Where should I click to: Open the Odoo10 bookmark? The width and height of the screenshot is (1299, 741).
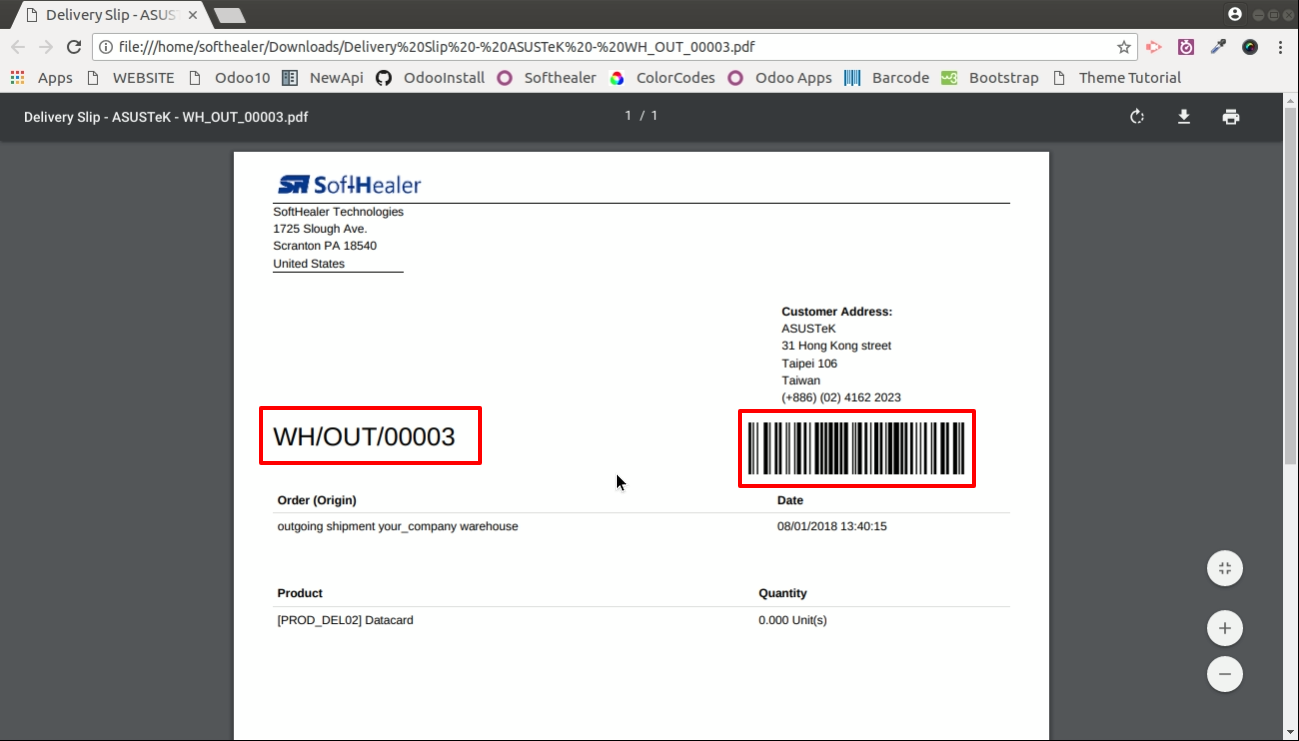(x=229, y=78)
